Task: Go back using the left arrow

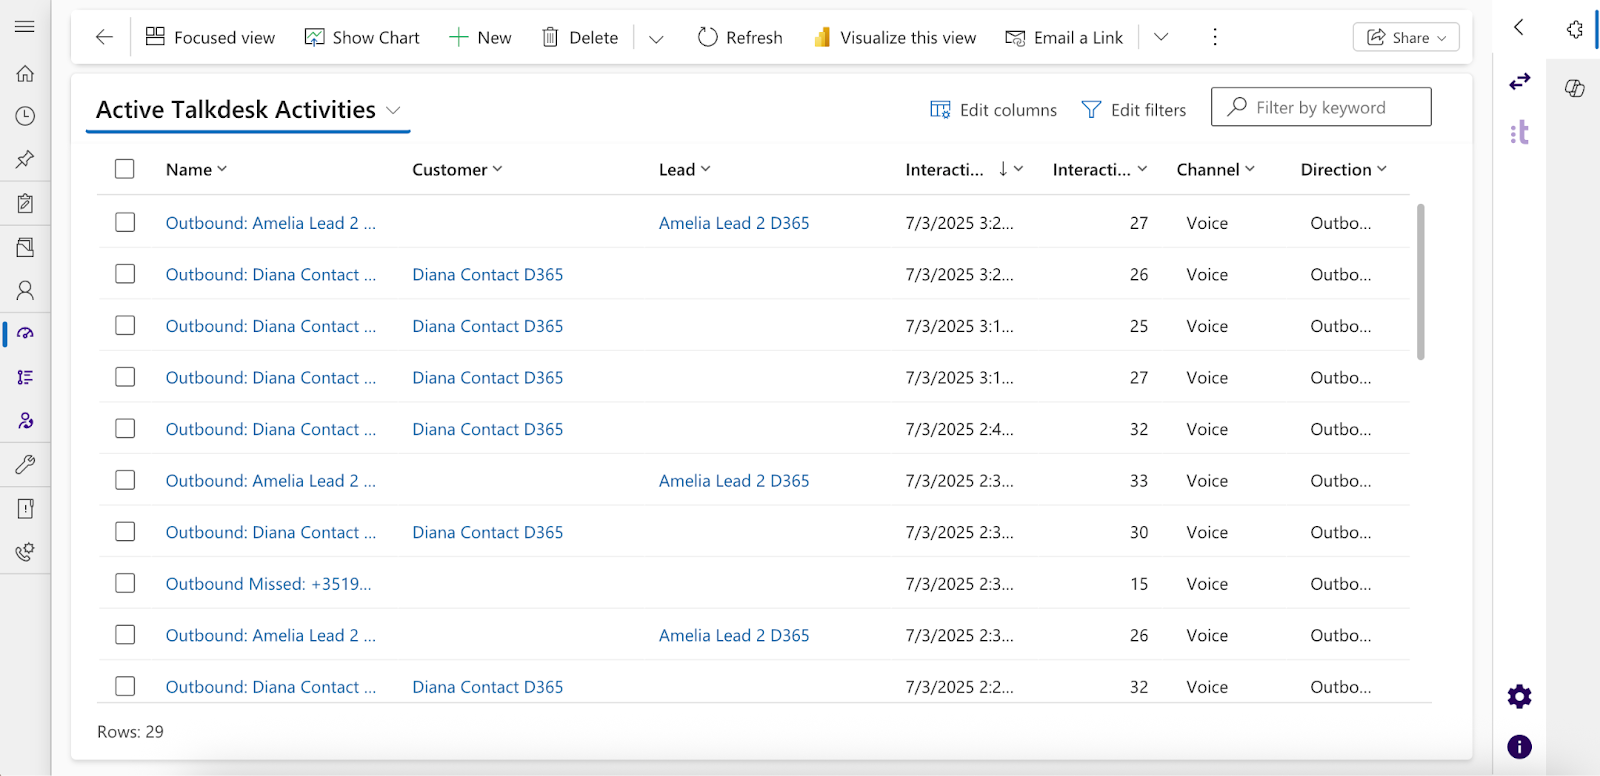Action: pos(104,37)
